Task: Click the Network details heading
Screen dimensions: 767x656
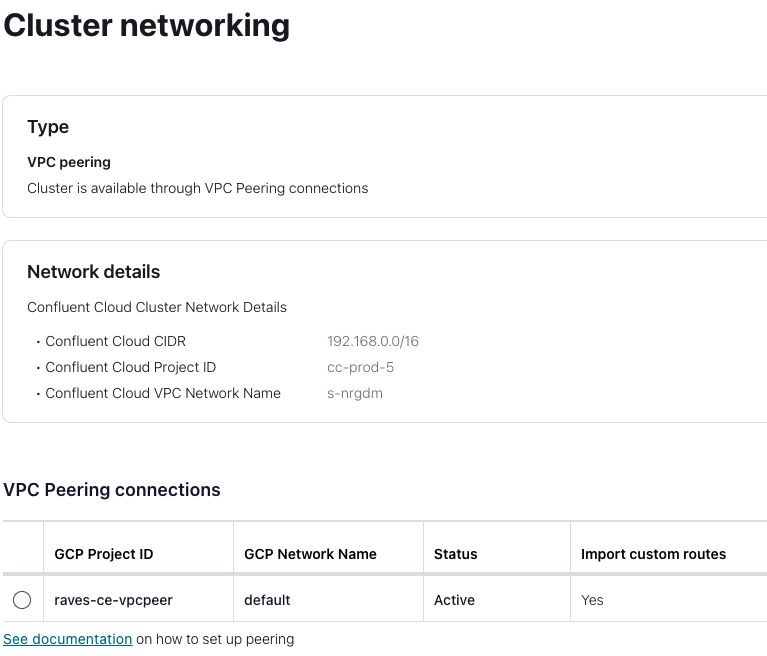Action: 93,272
